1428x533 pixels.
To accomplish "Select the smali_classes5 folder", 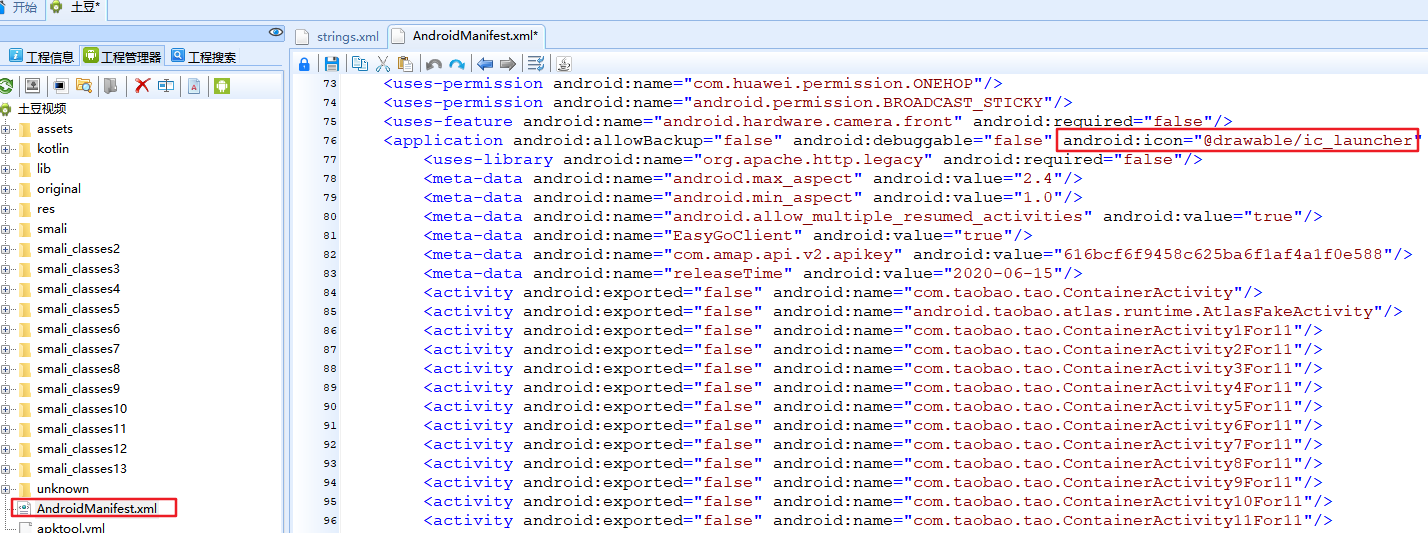I will [x=78, y=309].
